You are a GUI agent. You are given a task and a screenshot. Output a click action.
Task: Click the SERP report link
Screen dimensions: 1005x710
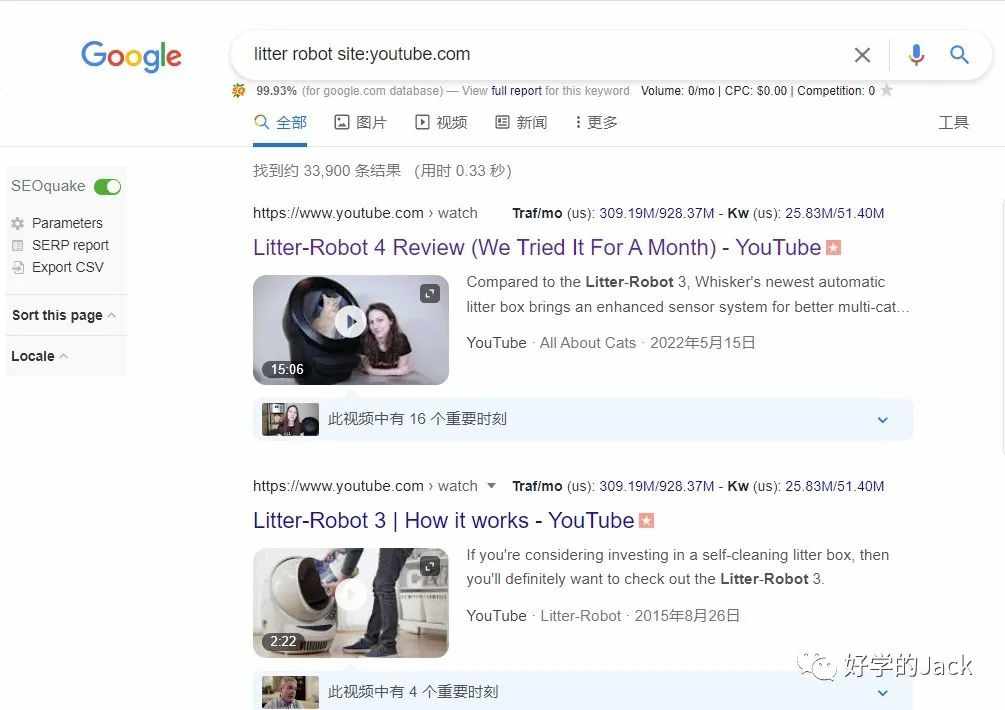[x=71, y=245]
